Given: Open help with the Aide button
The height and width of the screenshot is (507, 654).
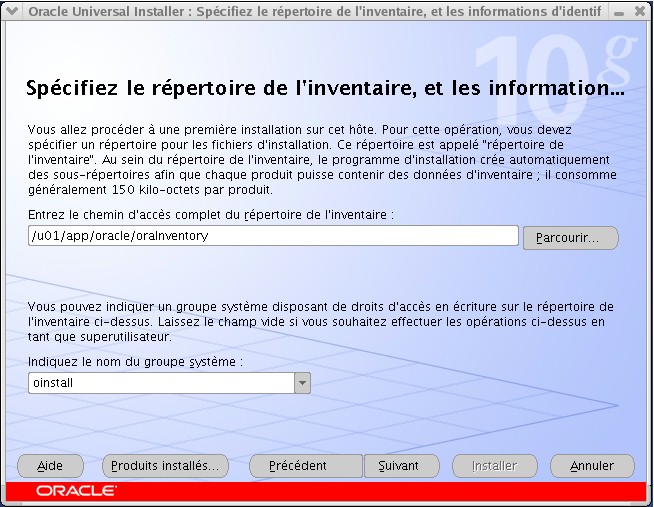Looking at the screenshot, I should coord(50,466).
